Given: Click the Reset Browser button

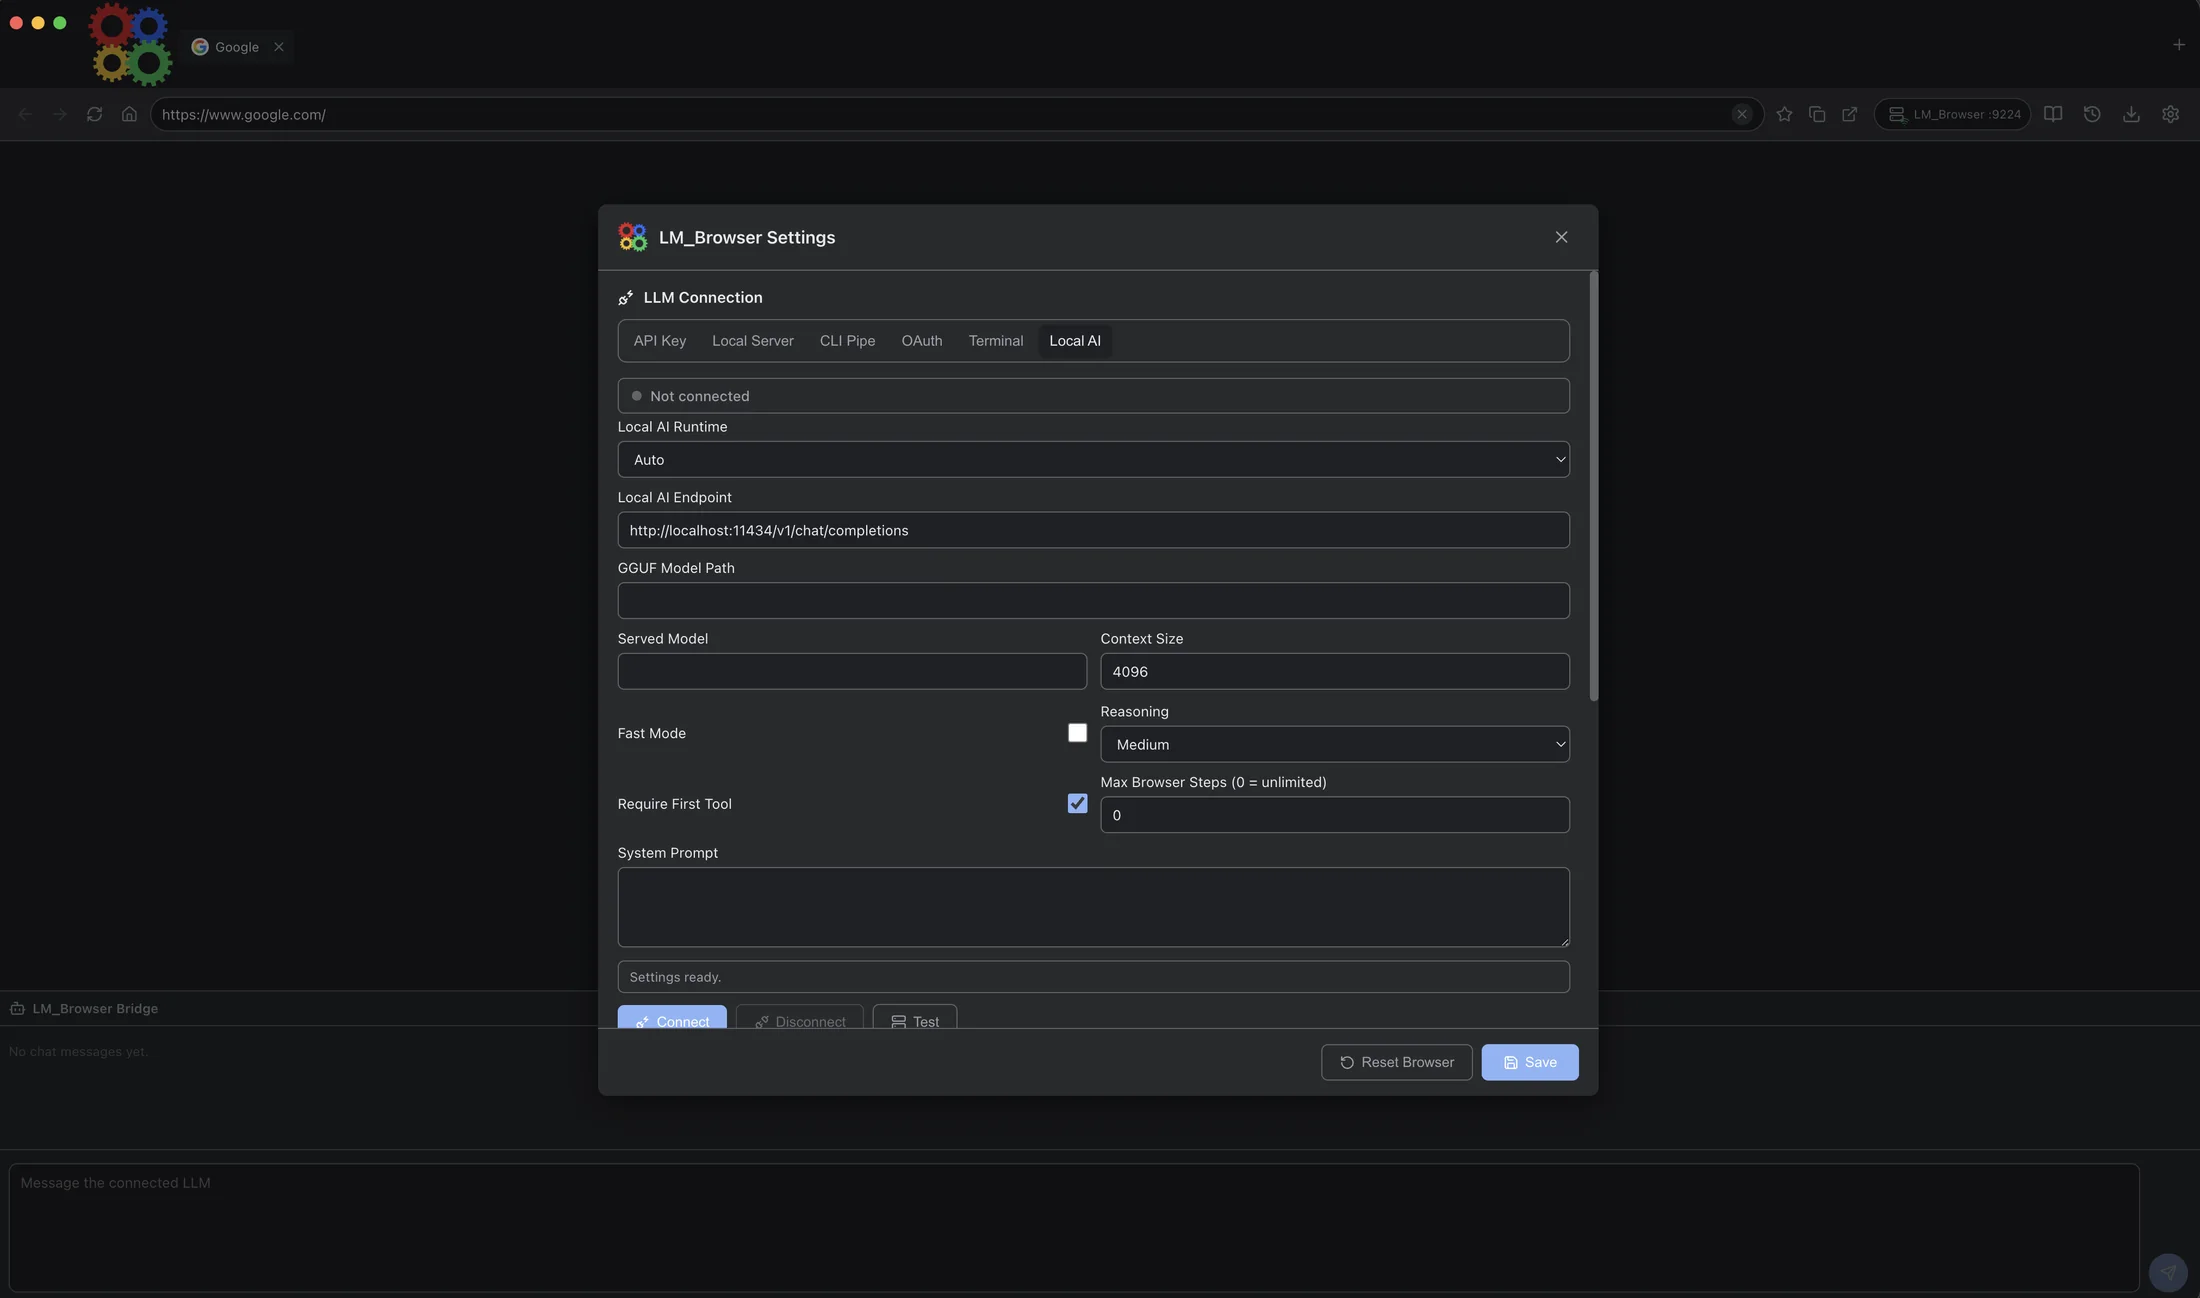Looking at the screenshot, I should (x=1396, y=1062).
